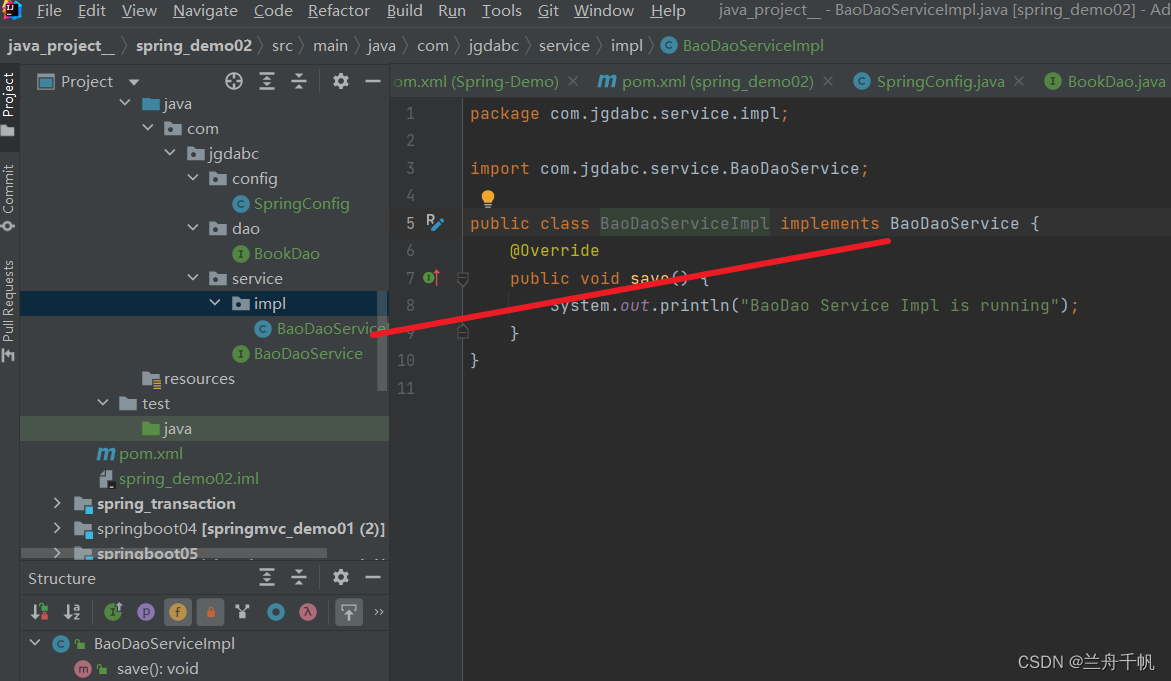Expand all in Structure panel
Image resolution: width=1171 pixels, height=681 pixels.
coord(267,577)
